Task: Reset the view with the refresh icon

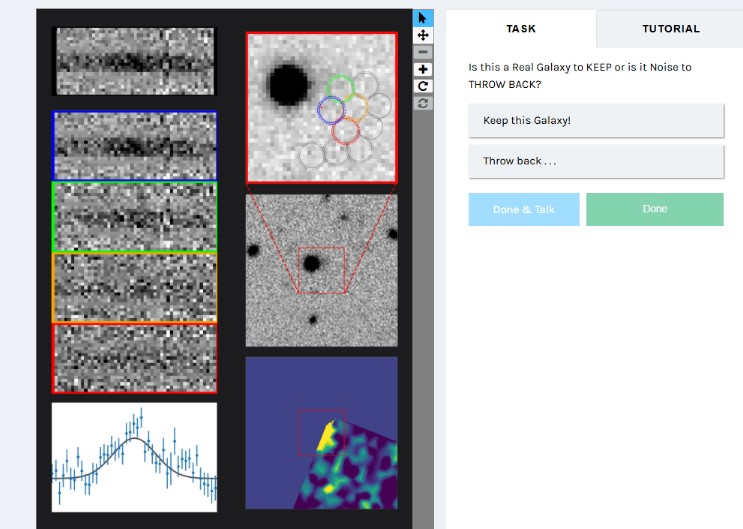Action: coord(423,103)
